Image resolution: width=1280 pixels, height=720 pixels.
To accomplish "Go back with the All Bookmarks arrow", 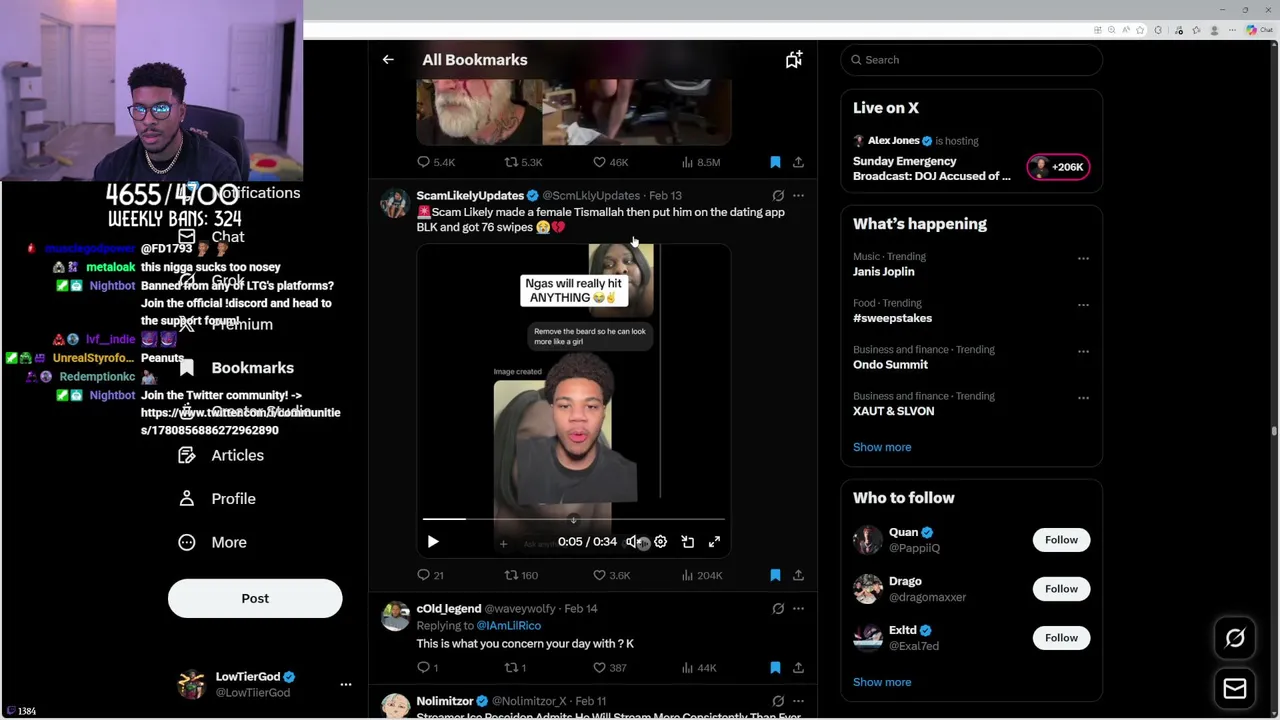I will pyautogui.click(x=388, y=60).
